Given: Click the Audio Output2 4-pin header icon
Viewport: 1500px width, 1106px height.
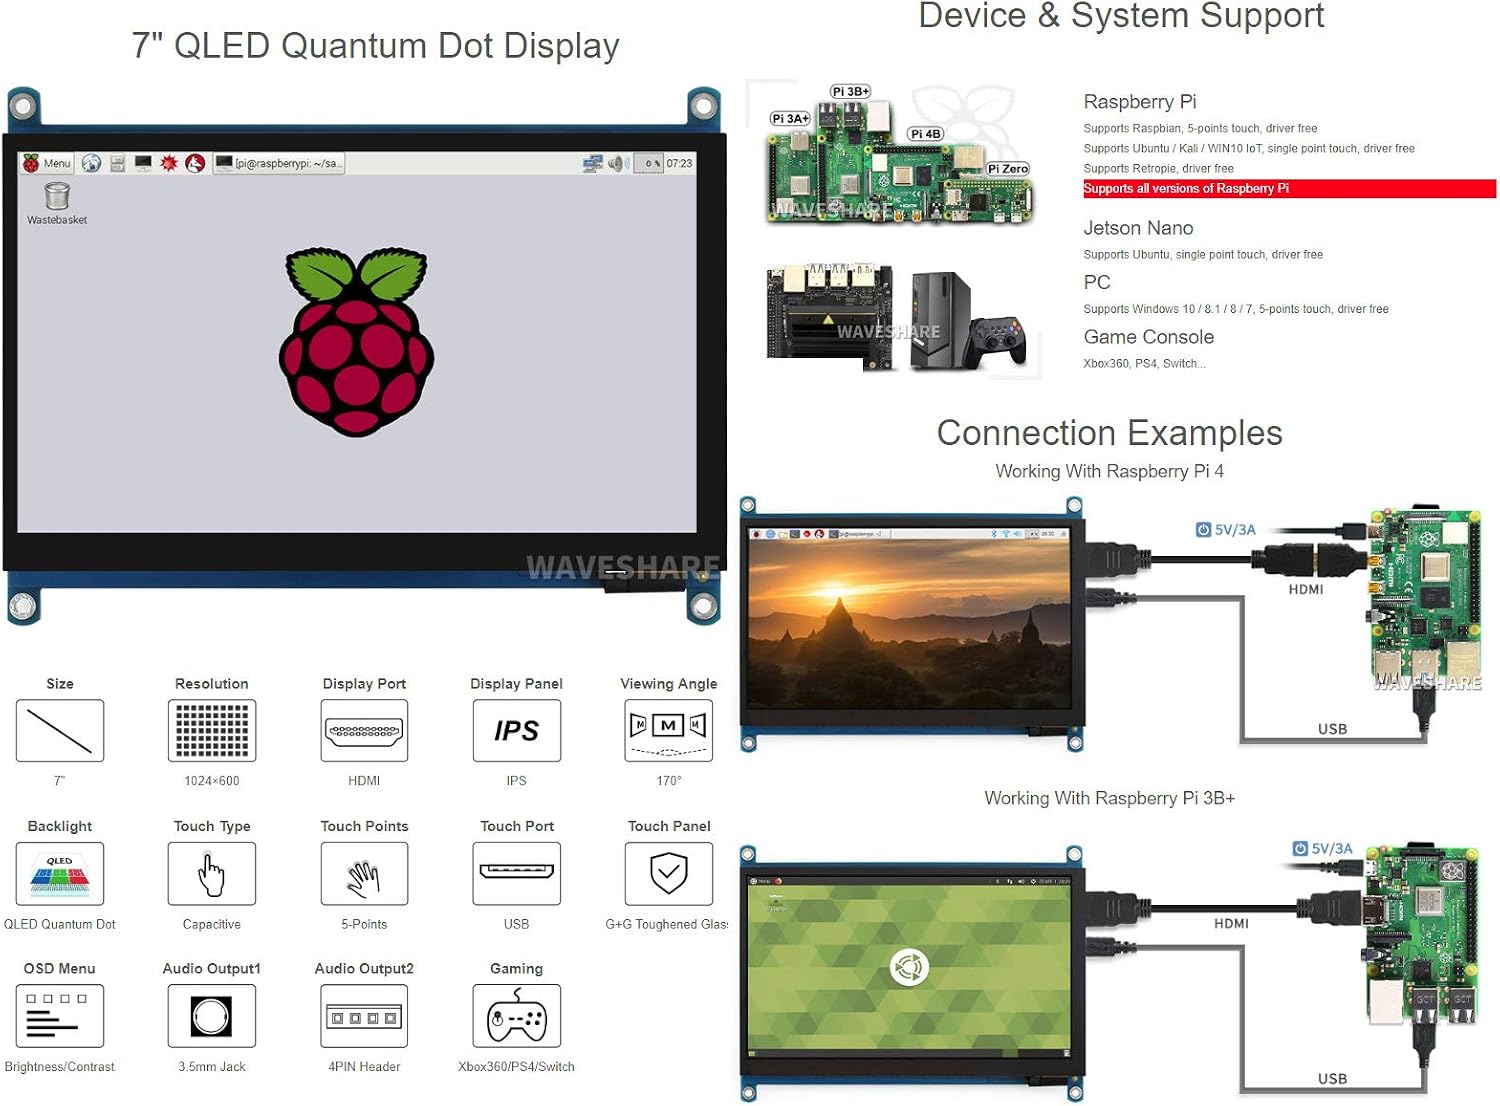Looking at the screenshot, I should (x=364, y=1016).
